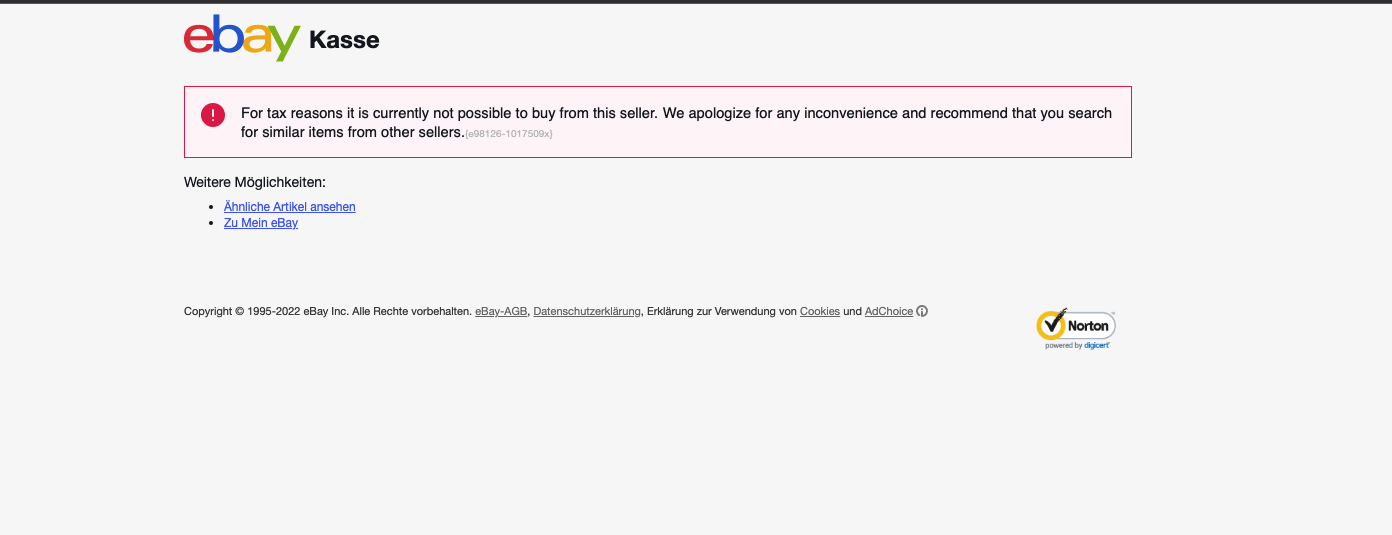The width and height of the screenshot is (1392, 535).
Task: Click the red exclamation error icon
Action: 213,115
